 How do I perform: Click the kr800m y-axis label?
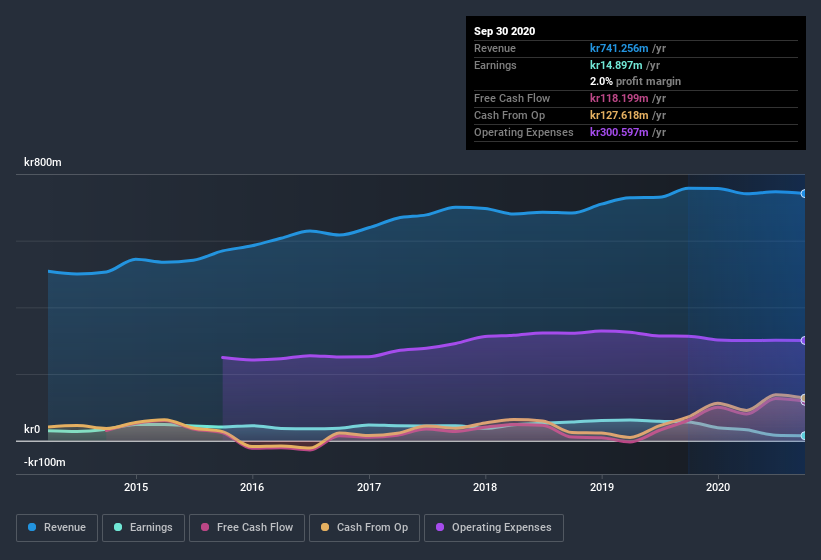pyautogui.click(x=43, y=162)
